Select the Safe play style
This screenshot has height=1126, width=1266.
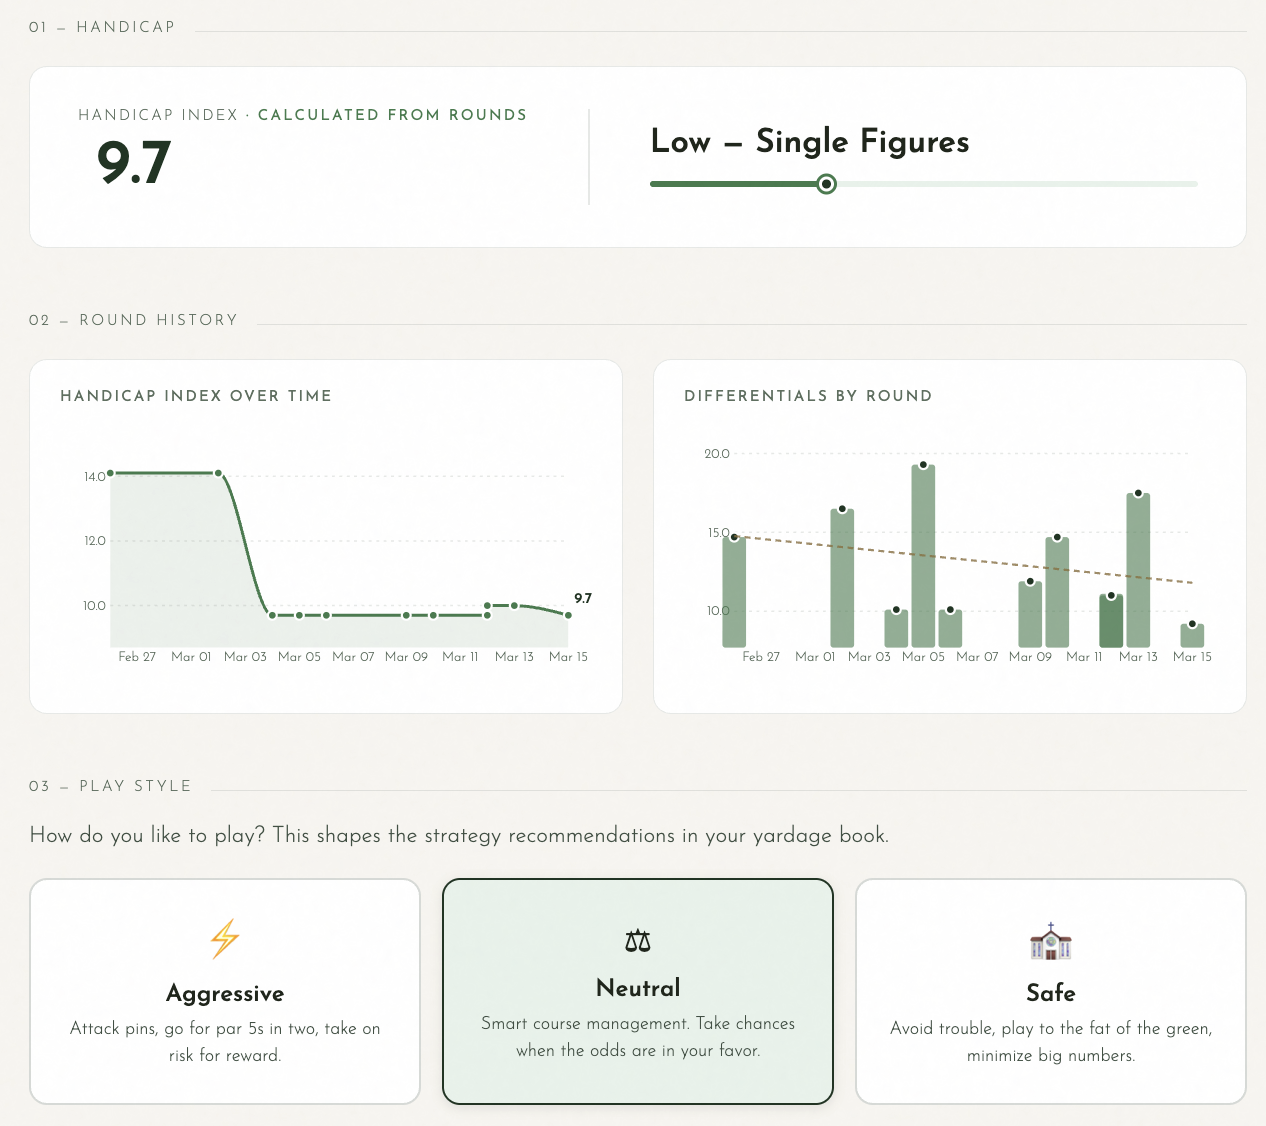coord(1050,991)
